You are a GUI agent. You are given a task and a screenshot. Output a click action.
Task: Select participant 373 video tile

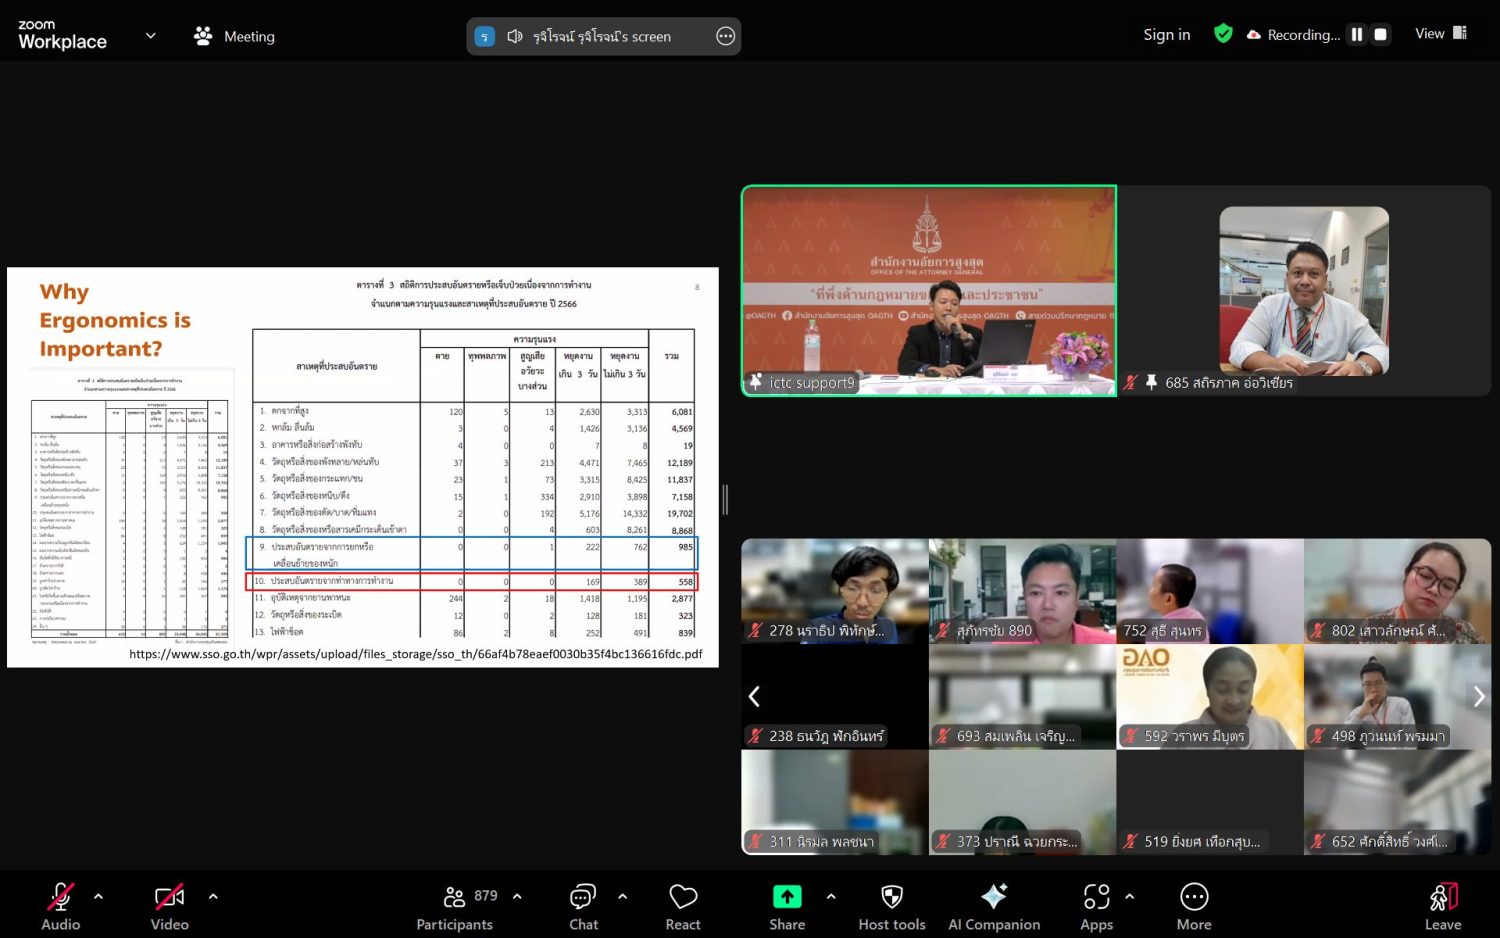1022,802
